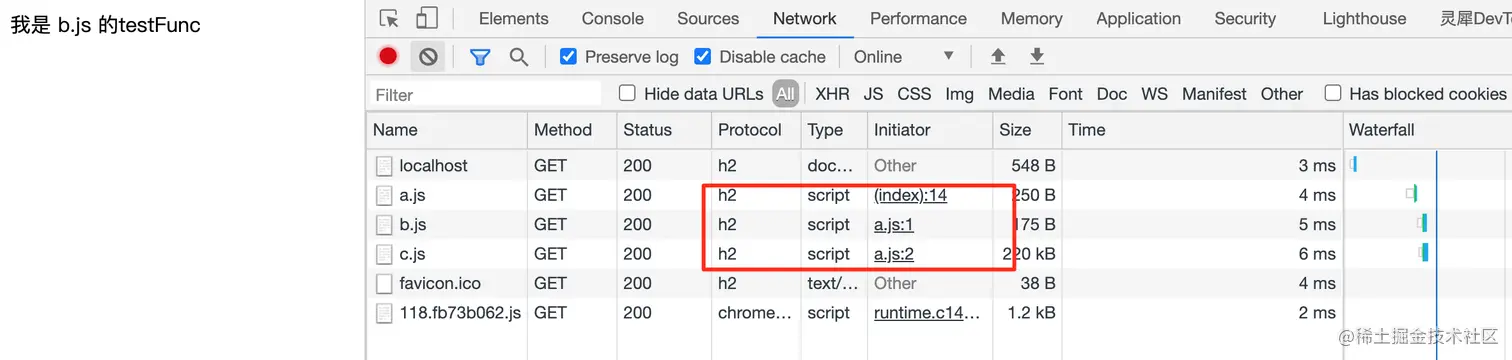This screenshot has height=360, width=1512.
Task: Clear the network log
Action: click(428, 57)
